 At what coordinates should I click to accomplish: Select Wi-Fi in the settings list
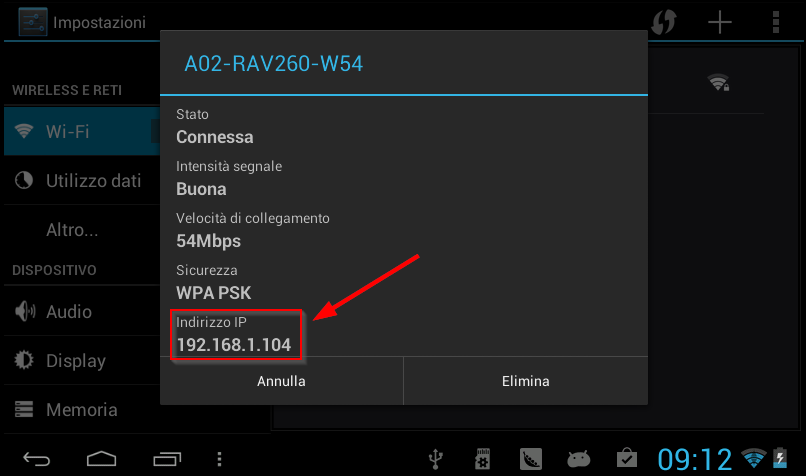pos(82,131)
